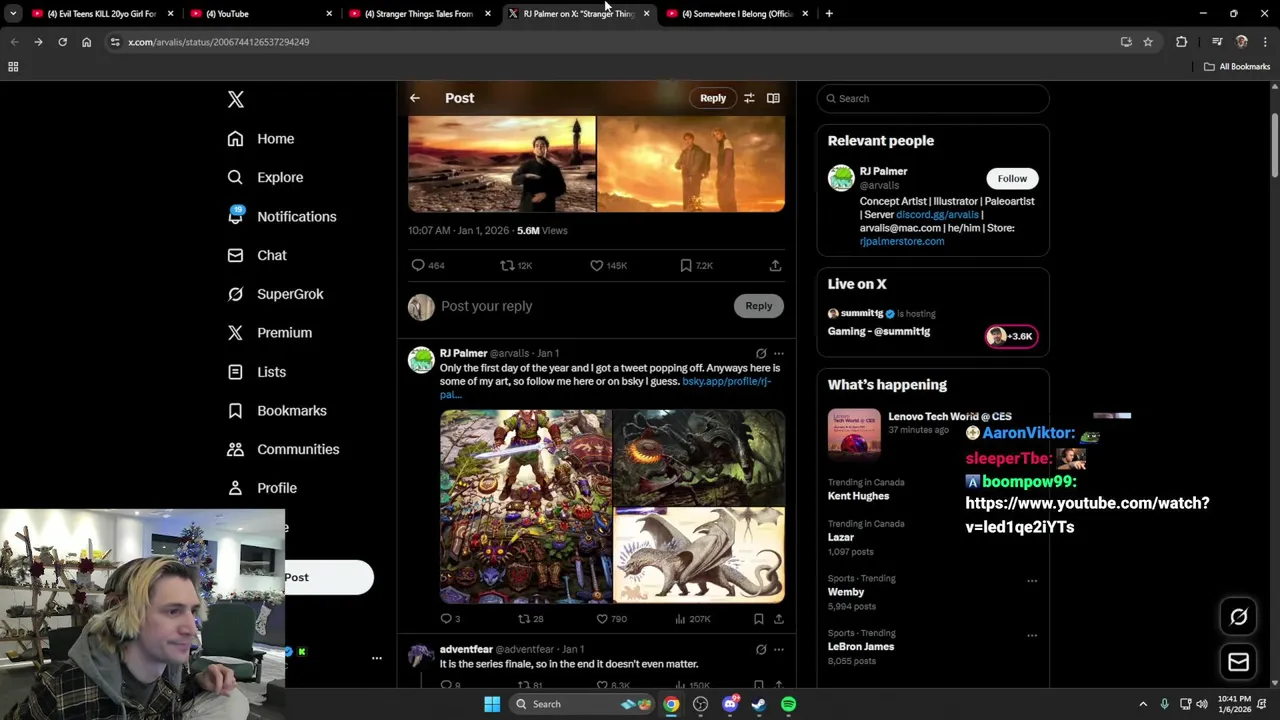
Task: Open Lists in the sidebar
Action: (257, 372)
